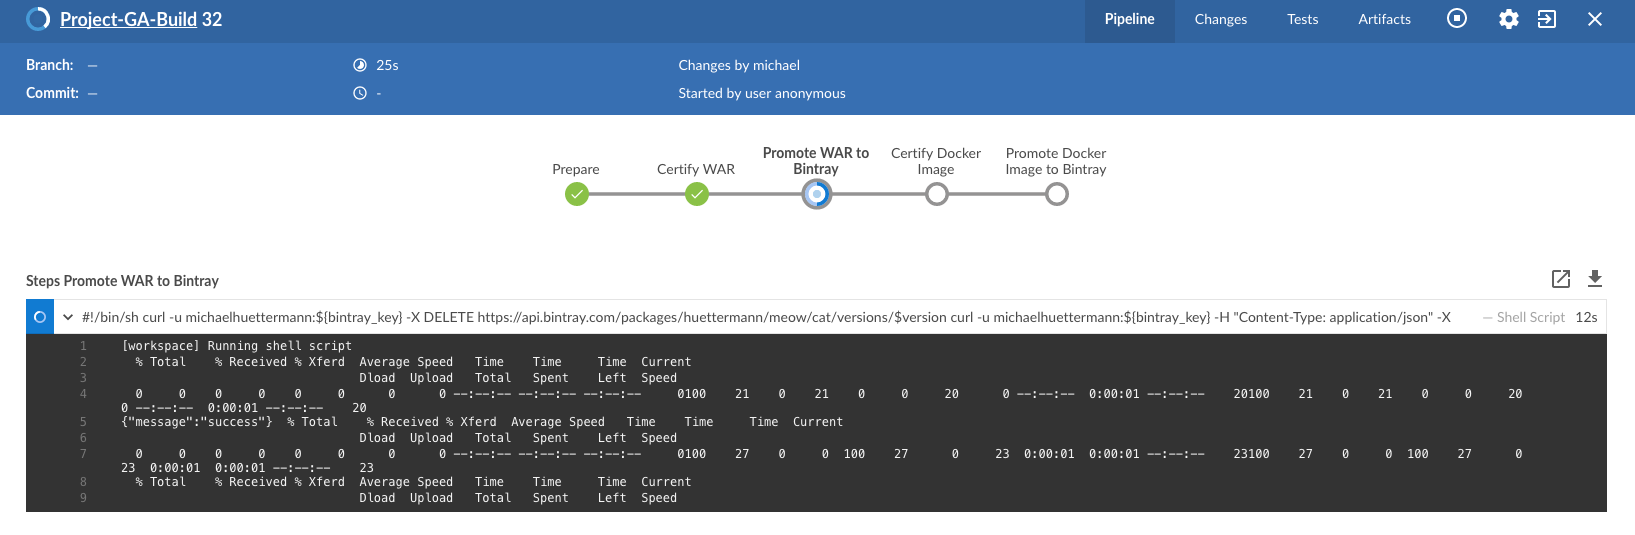
Task: Click the running step status spinner icon
Action: tap(40, 317)
